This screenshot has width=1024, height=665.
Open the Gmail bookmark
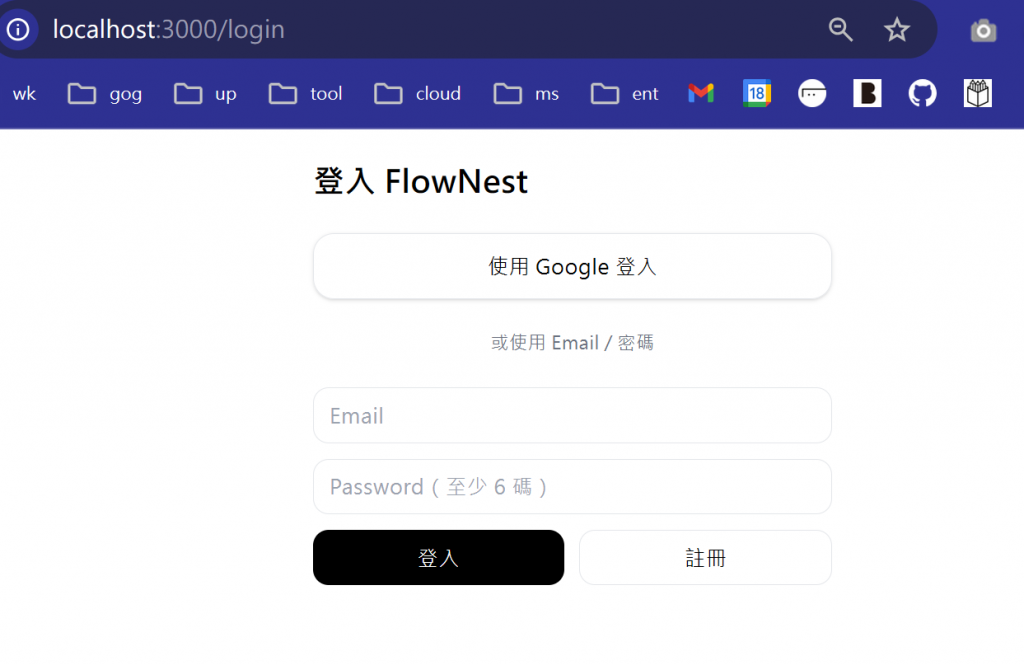(701, 93)
